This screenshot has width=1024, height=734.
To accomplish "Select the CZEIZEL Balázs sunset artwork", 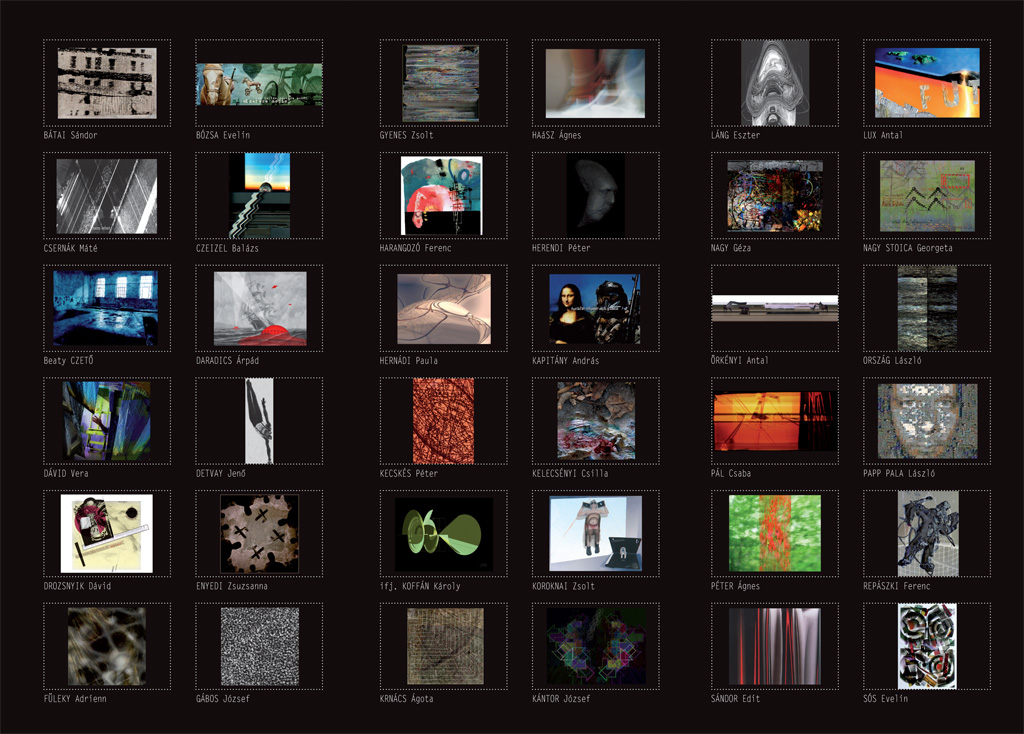I will (x=259, y=196).
